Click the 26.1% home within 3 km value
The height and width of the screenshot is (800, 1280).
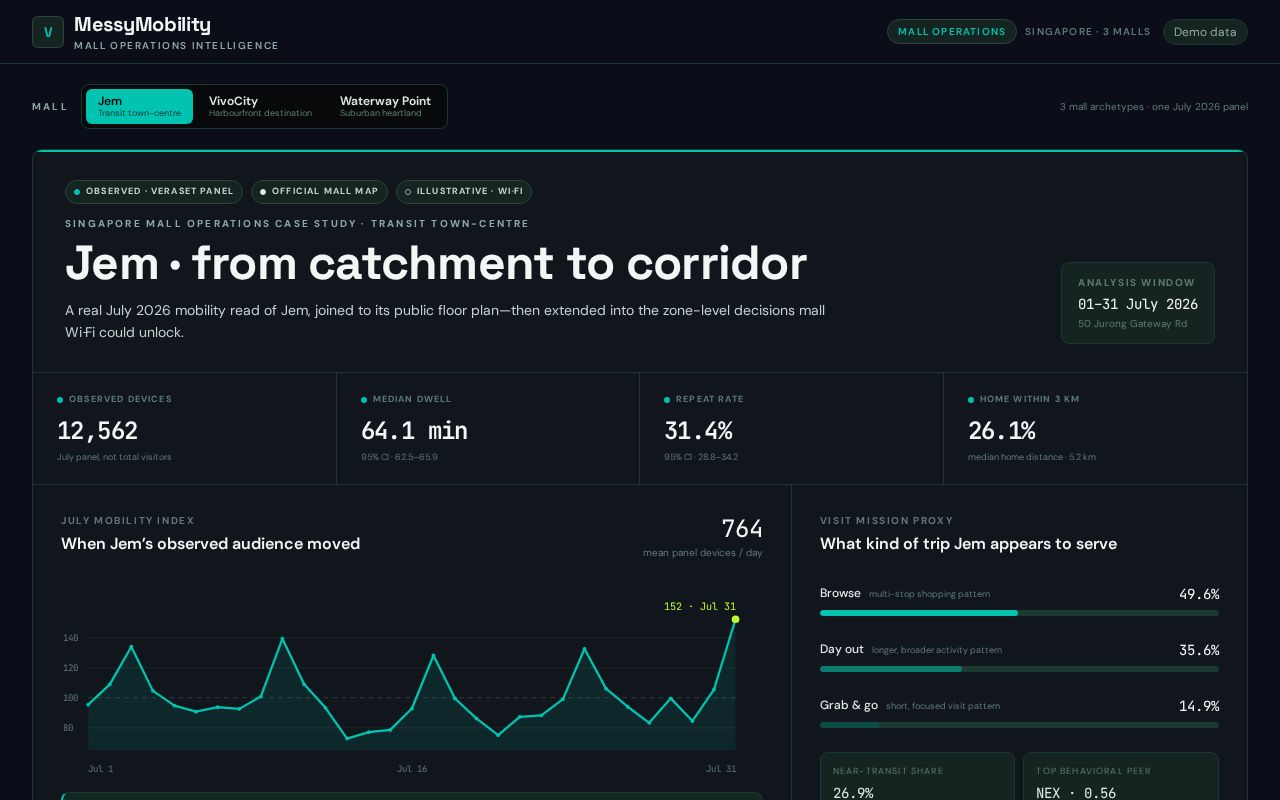(1001, 431)
